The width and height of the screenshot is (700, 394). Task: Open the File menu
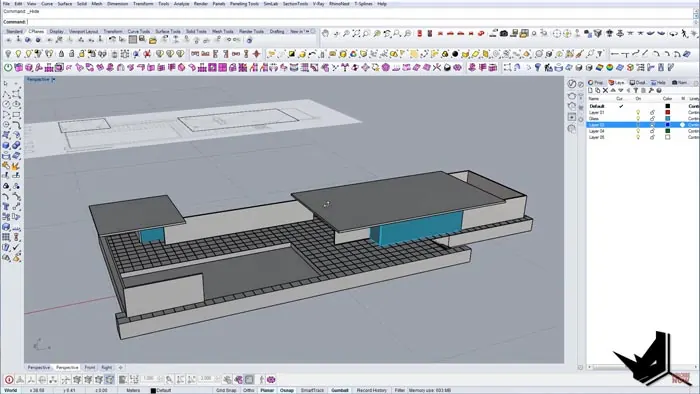pos(6,4)
